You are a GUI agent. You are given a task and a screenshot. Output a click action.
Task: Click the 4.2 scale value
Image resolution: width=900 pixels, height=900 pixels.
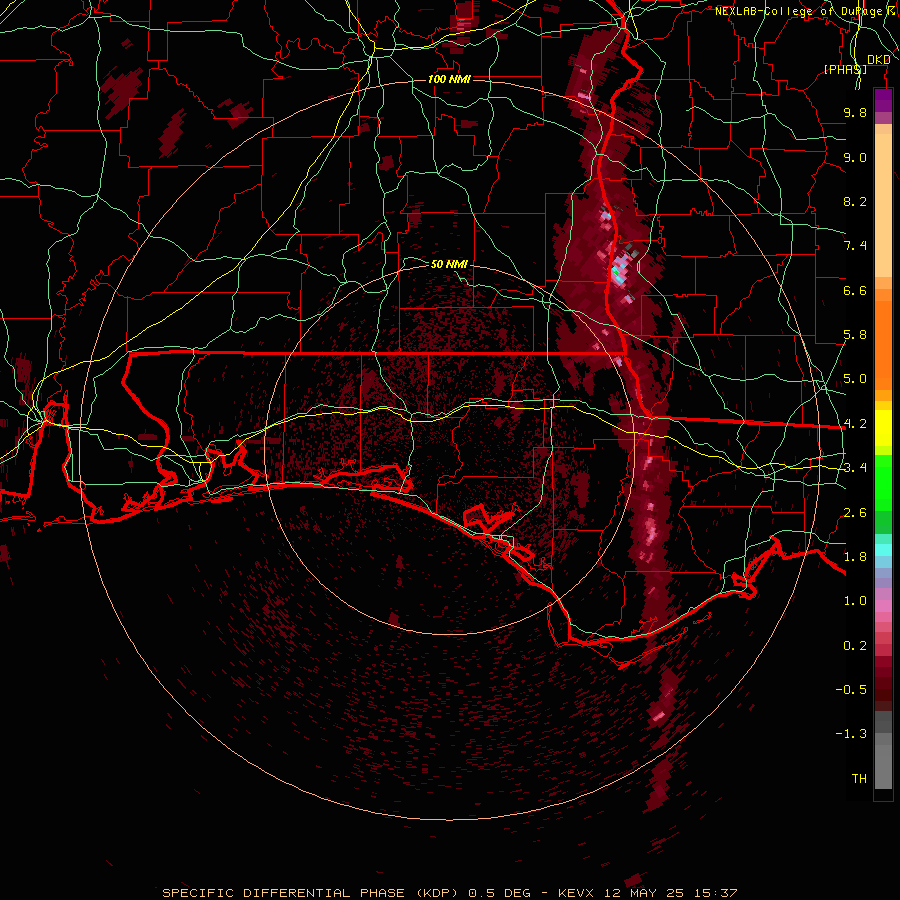click(x=855, y=424)
